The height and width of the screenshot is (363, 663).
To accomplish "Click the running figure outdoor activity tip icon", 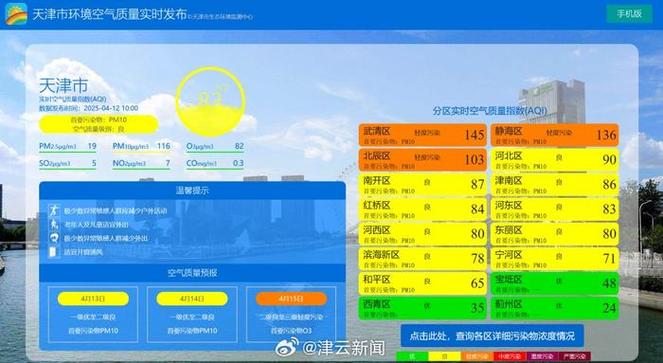I will [x=54, y=210].
